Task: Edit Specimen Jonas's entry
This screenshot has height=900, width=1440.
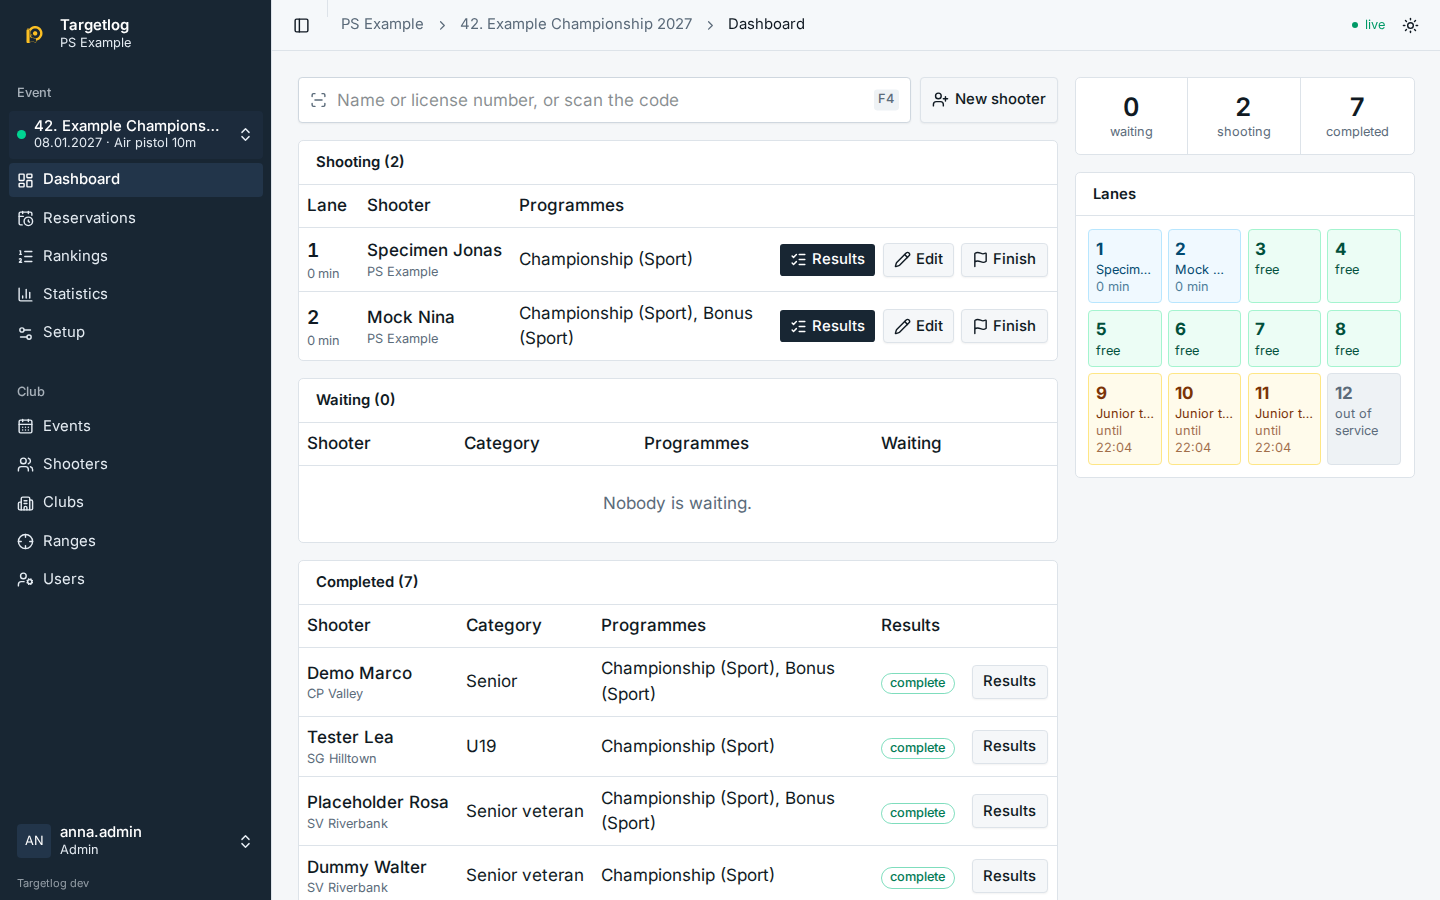Action: click(x=918, y=260)
